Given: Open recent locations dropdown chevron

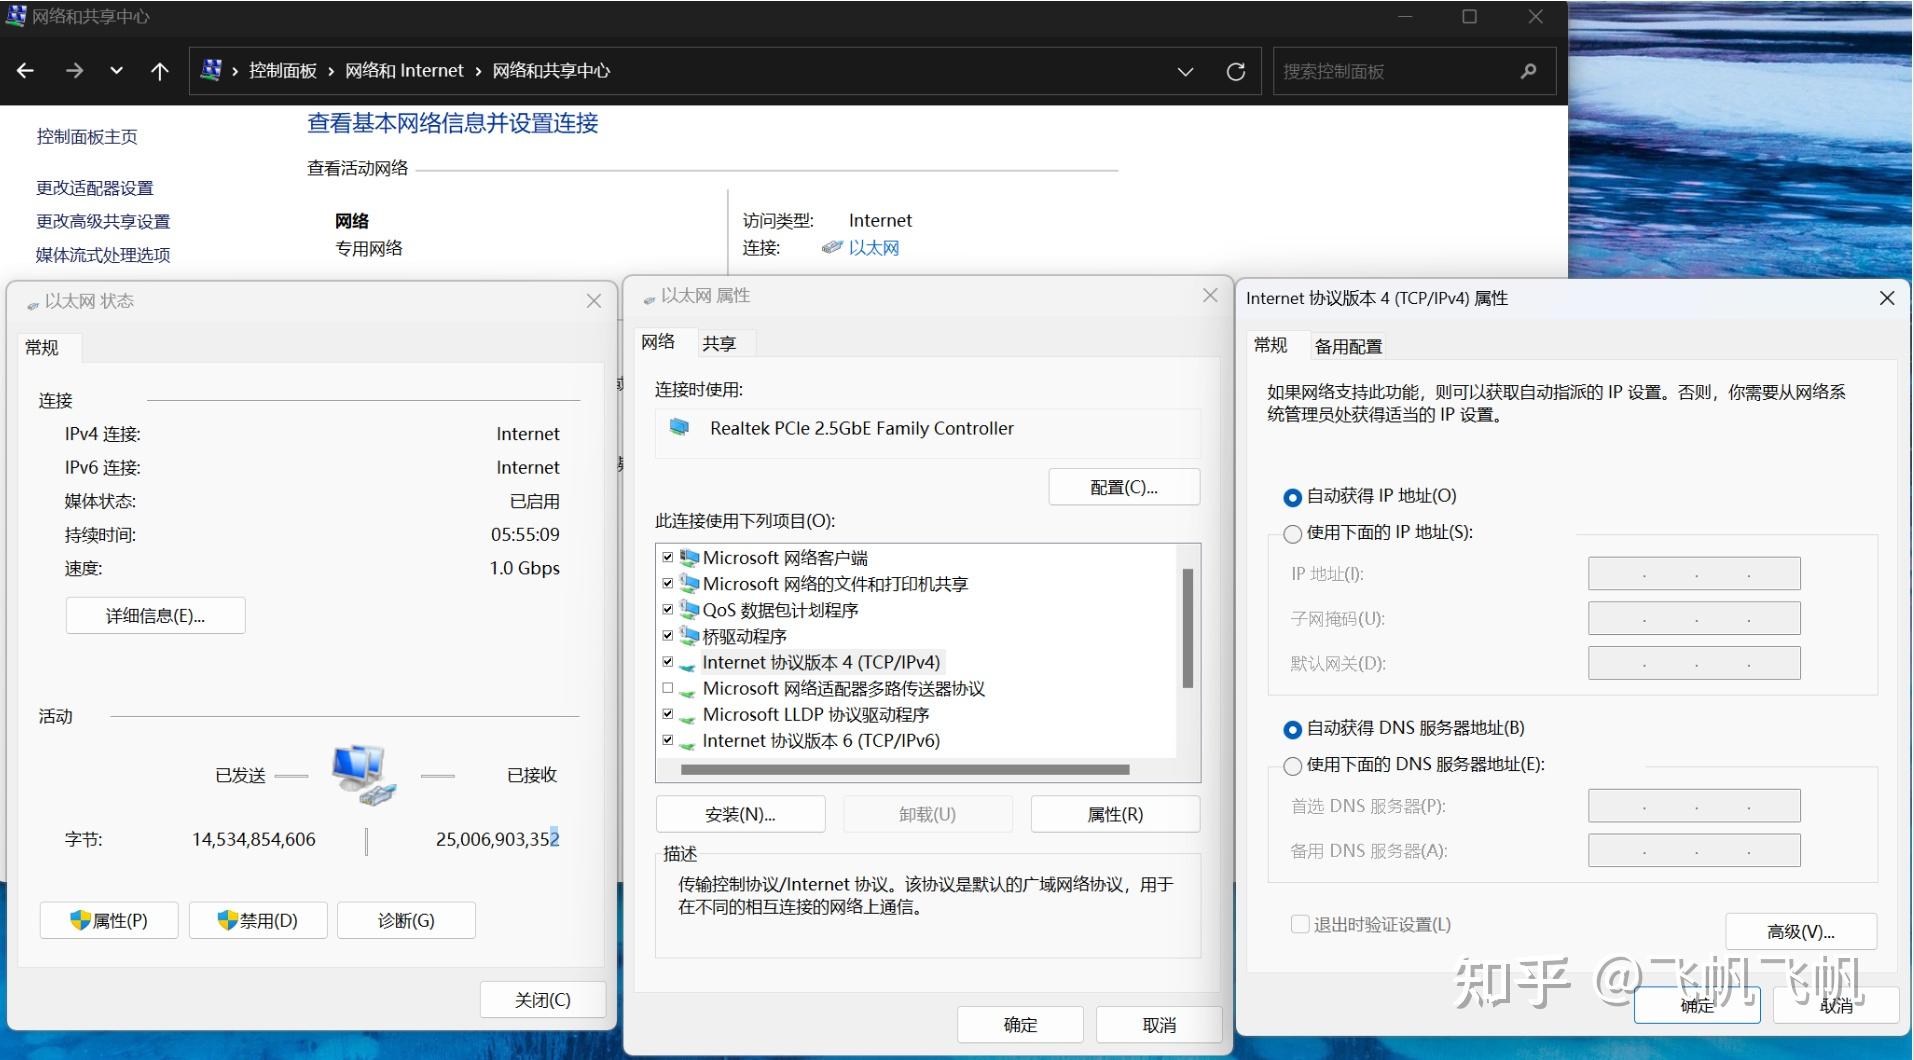Looking at the screenshot, I should point(117,71).
